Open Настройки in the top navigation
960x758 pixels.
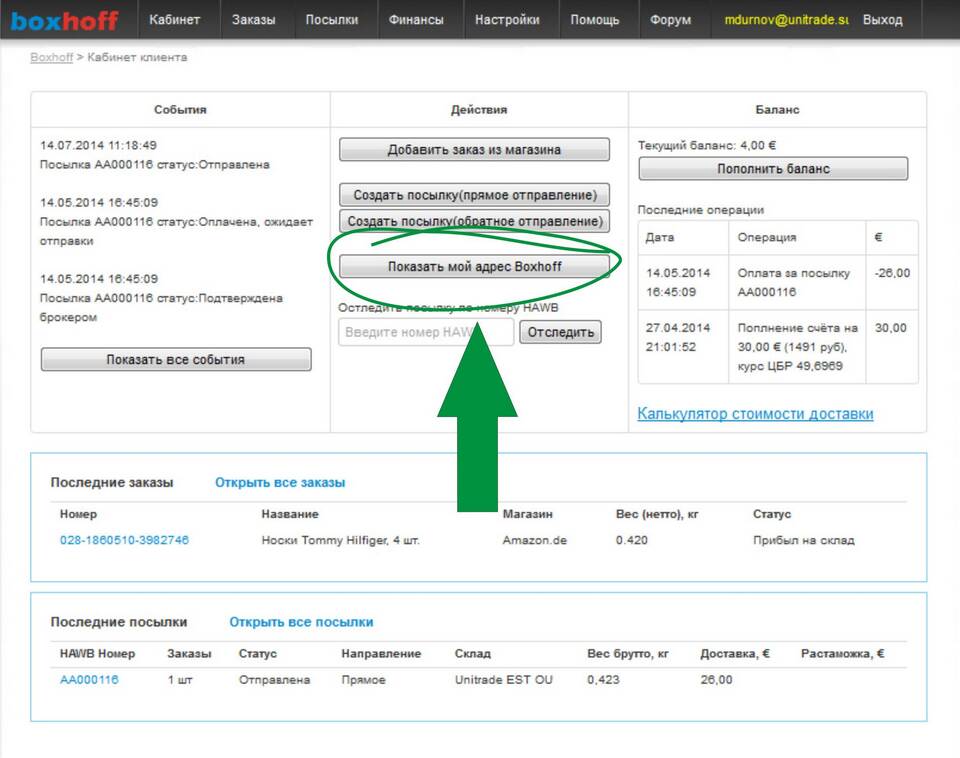tap(507, 20)
